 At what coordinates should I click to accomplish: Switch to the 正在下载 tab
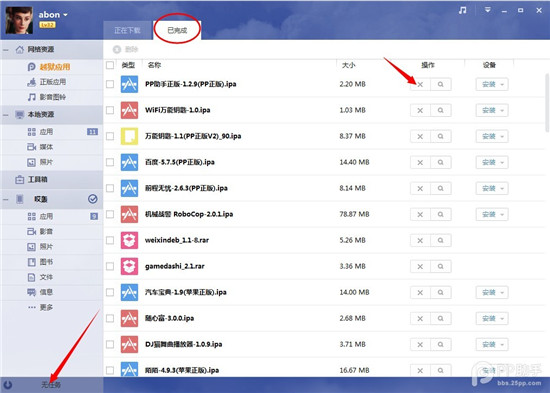127,31
